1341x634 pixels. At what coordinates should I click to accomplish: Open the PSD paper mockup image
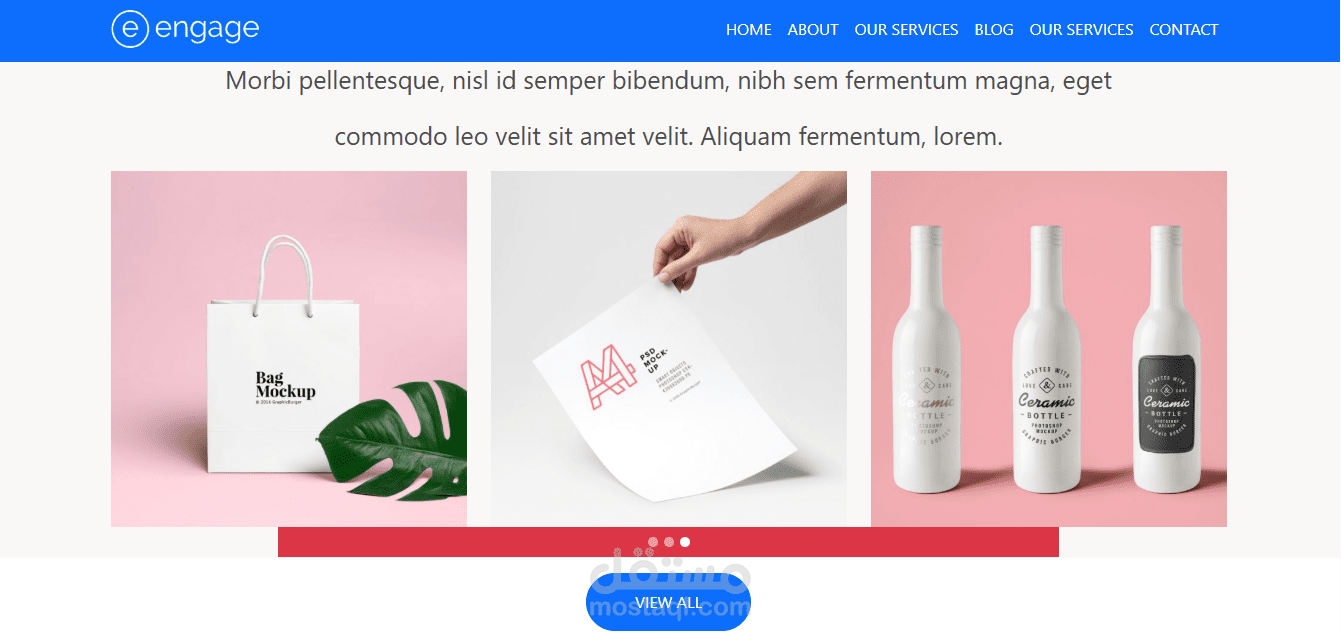[x=669, y=349]
